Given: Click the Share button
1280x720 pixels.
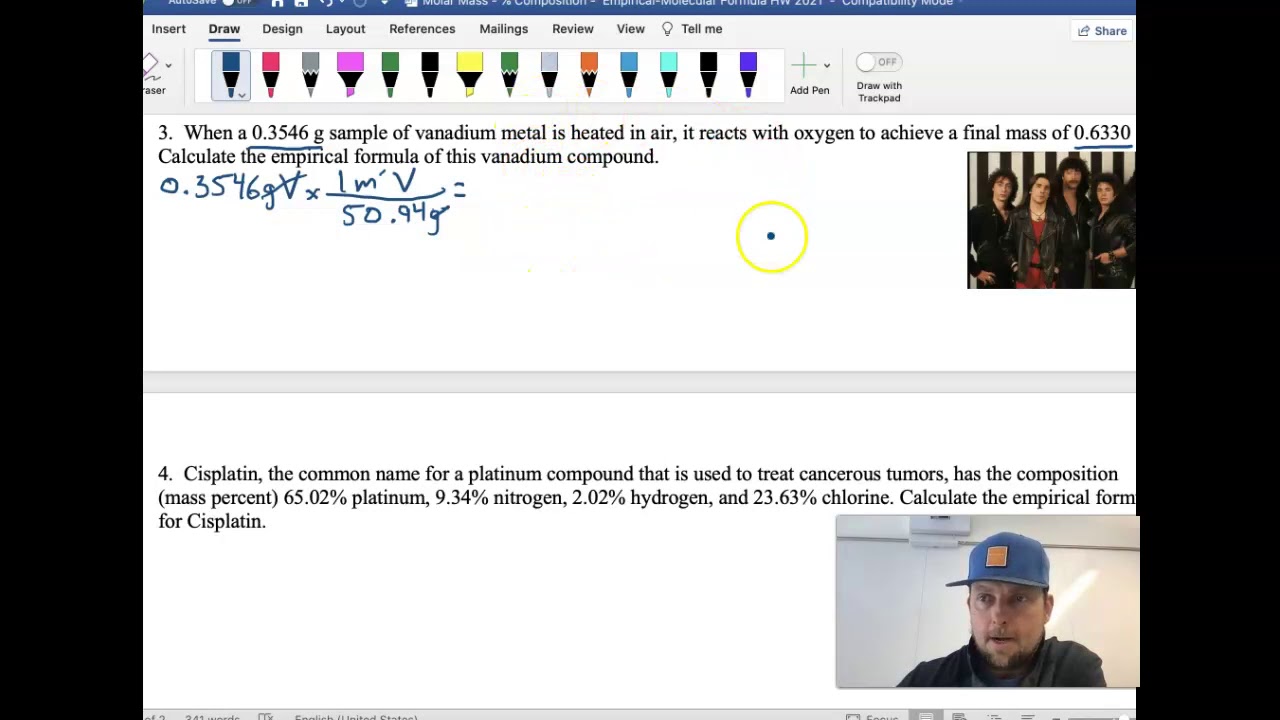Looking at the screenshot, I should coord(1102,31).
